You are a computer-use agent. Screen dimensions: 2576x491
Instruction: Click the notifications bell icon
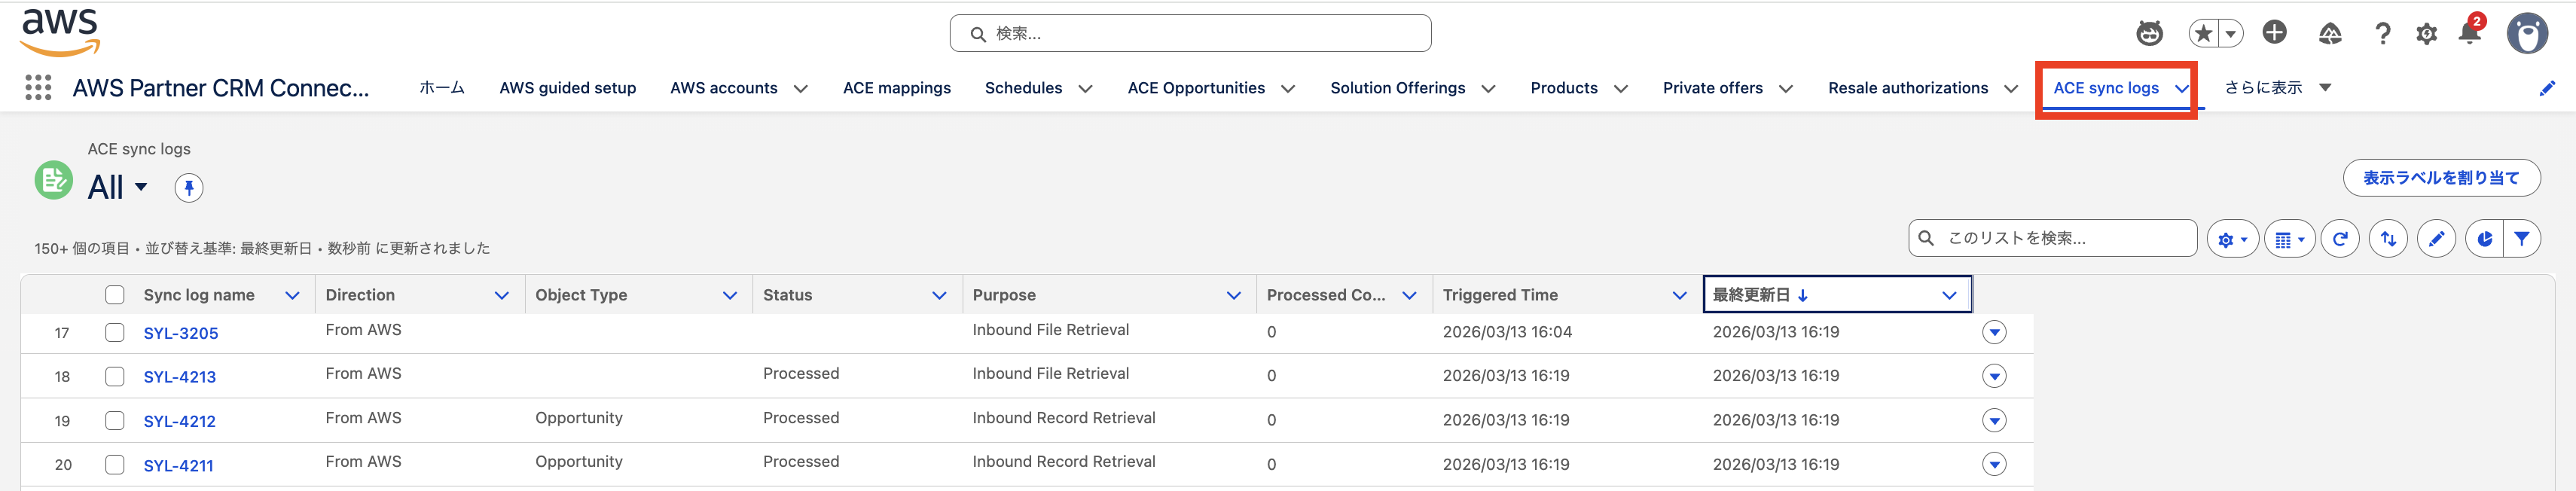point(2469,33)
